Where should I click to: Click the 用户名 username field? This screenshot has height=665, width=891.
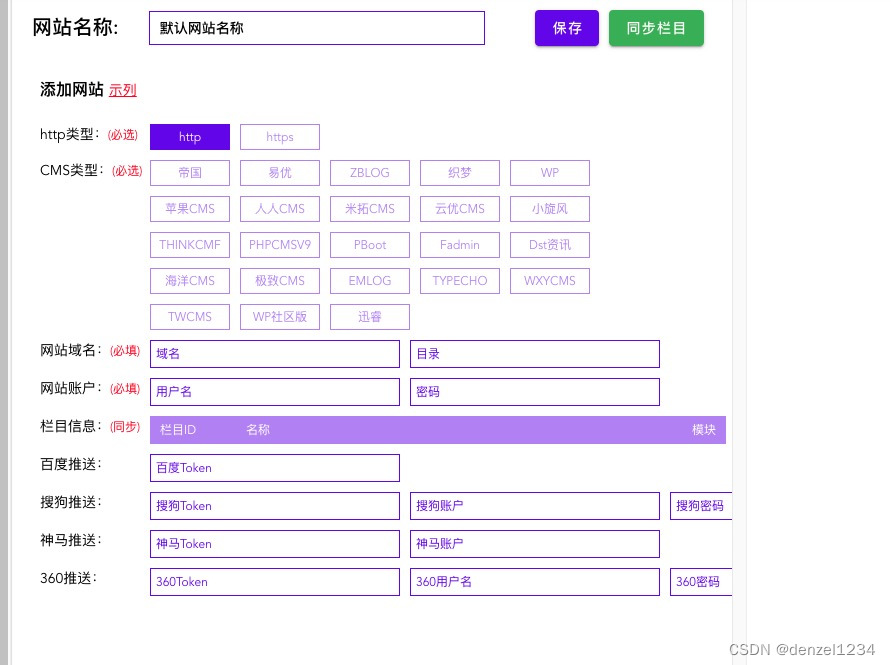tap(275, 392)
